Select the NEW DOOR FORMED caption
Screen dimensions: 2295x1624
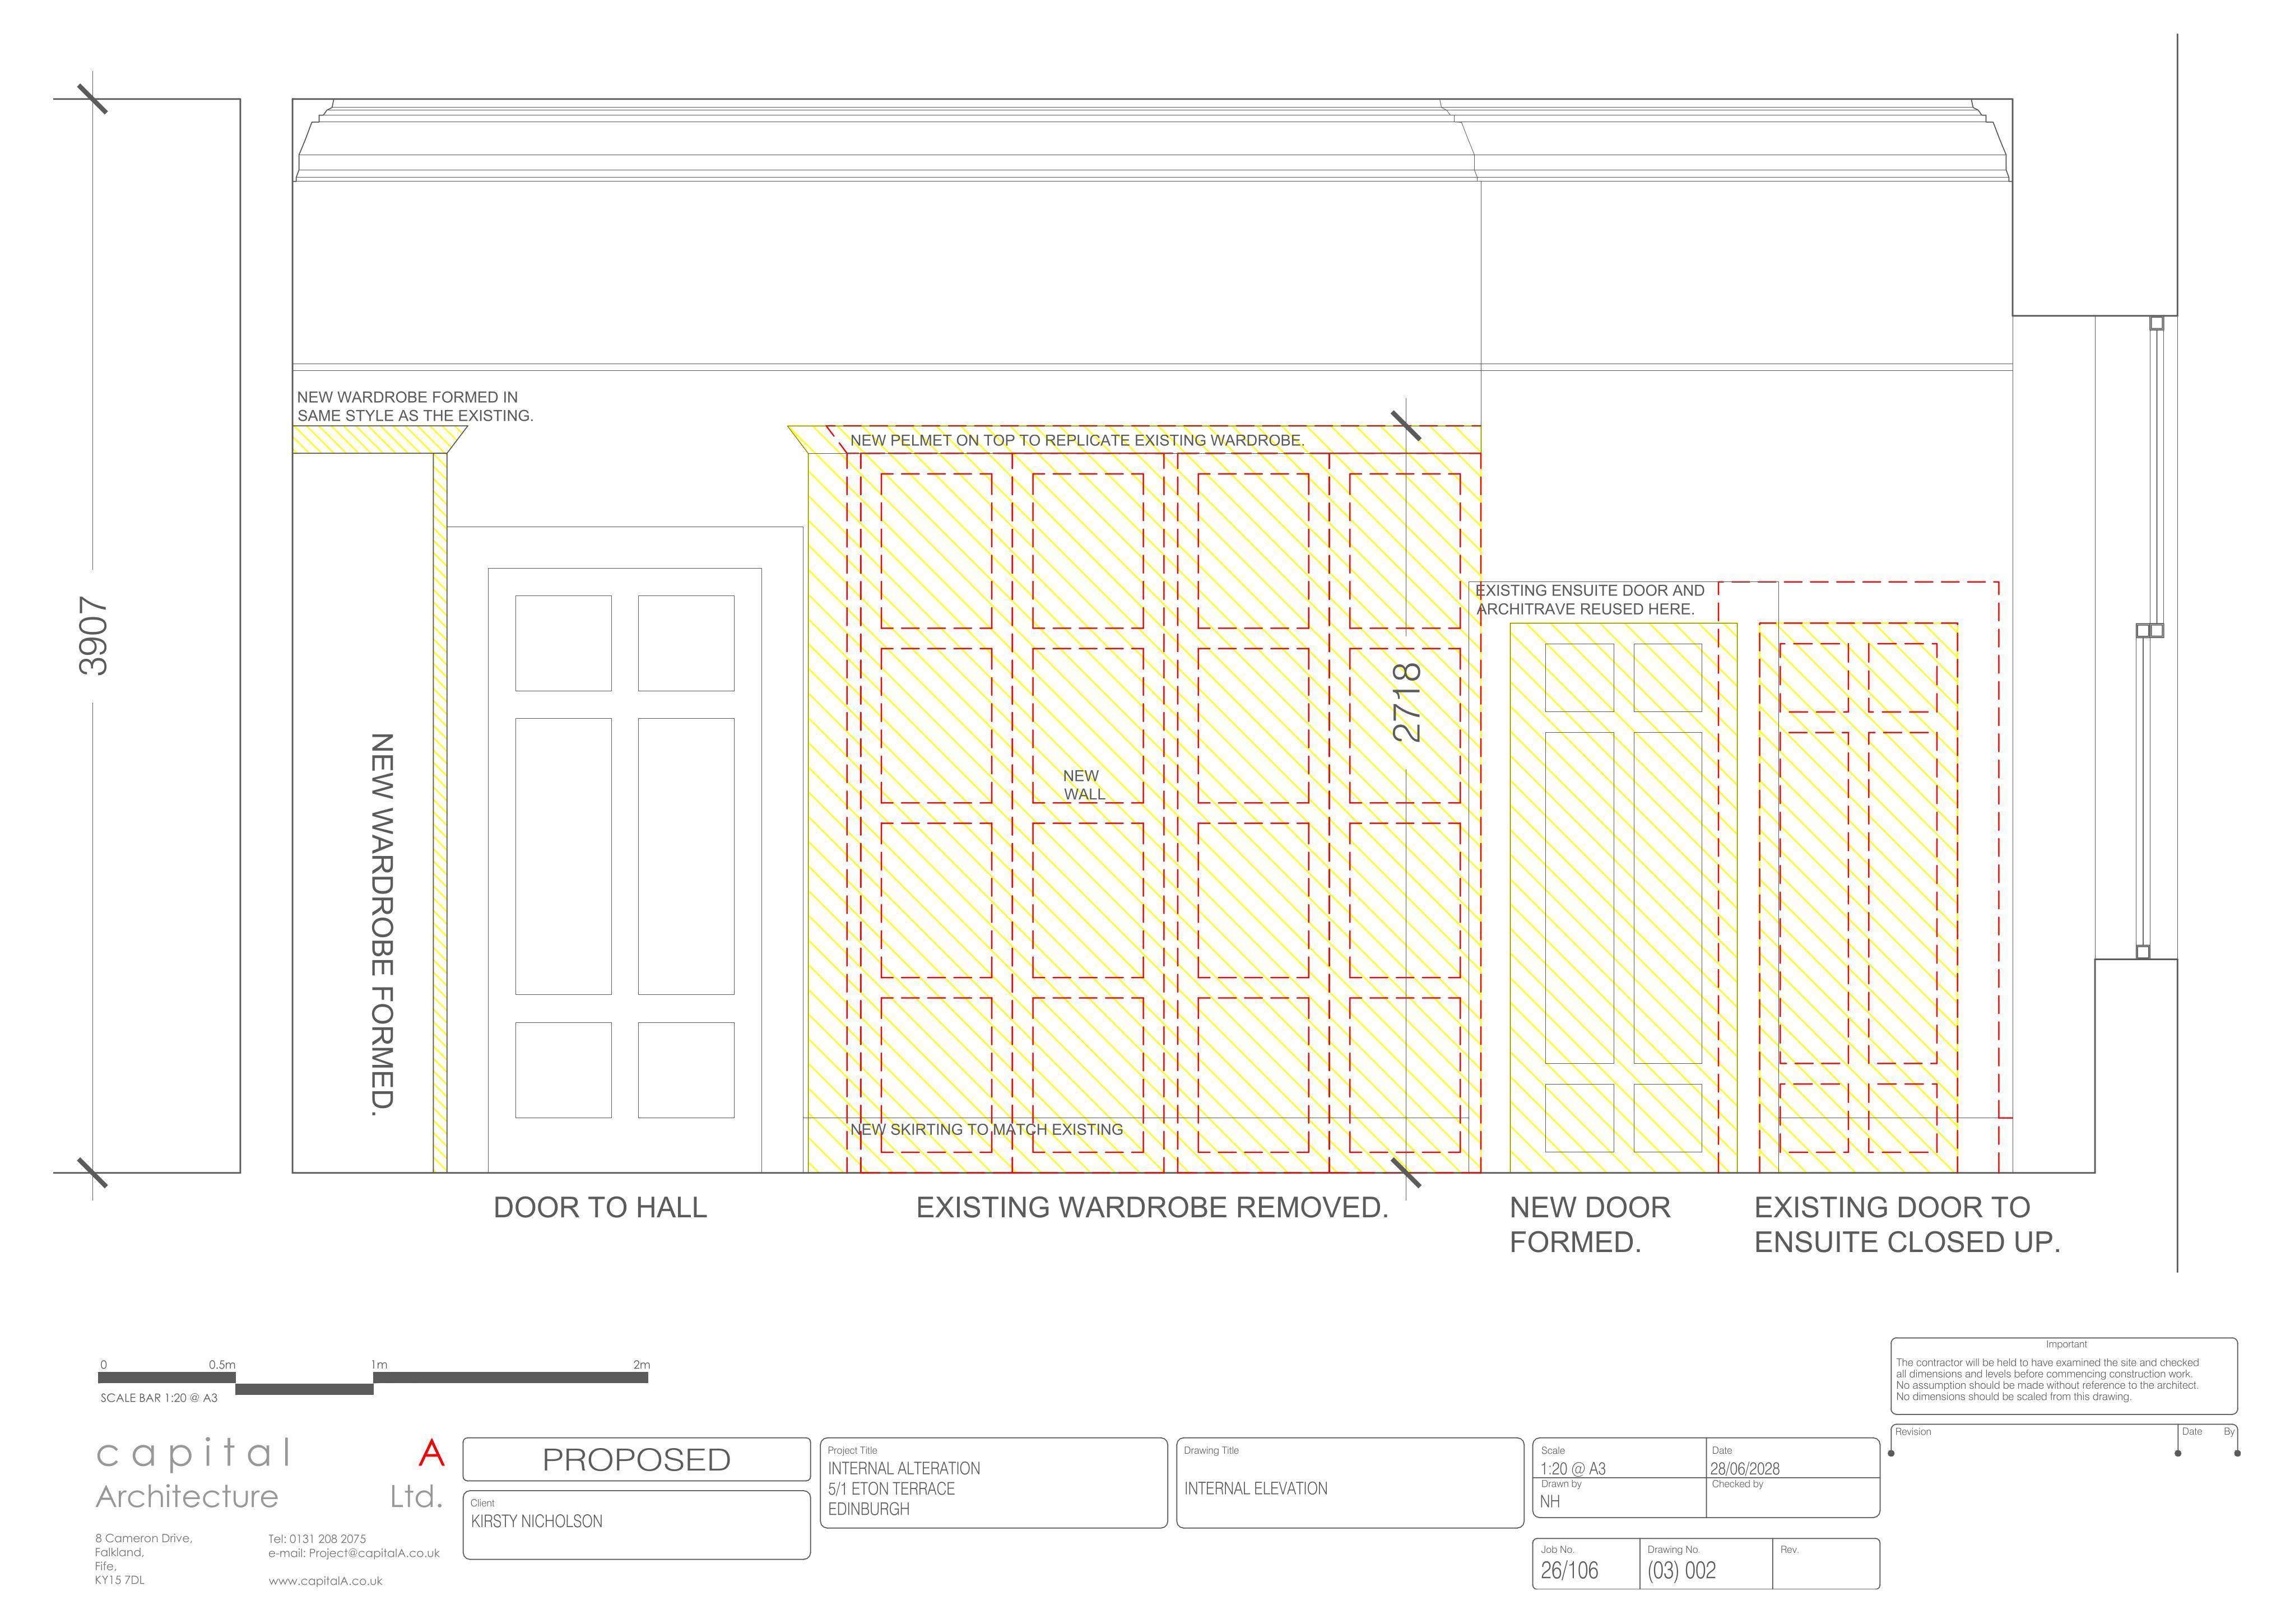click(x=1590, y=1224)
